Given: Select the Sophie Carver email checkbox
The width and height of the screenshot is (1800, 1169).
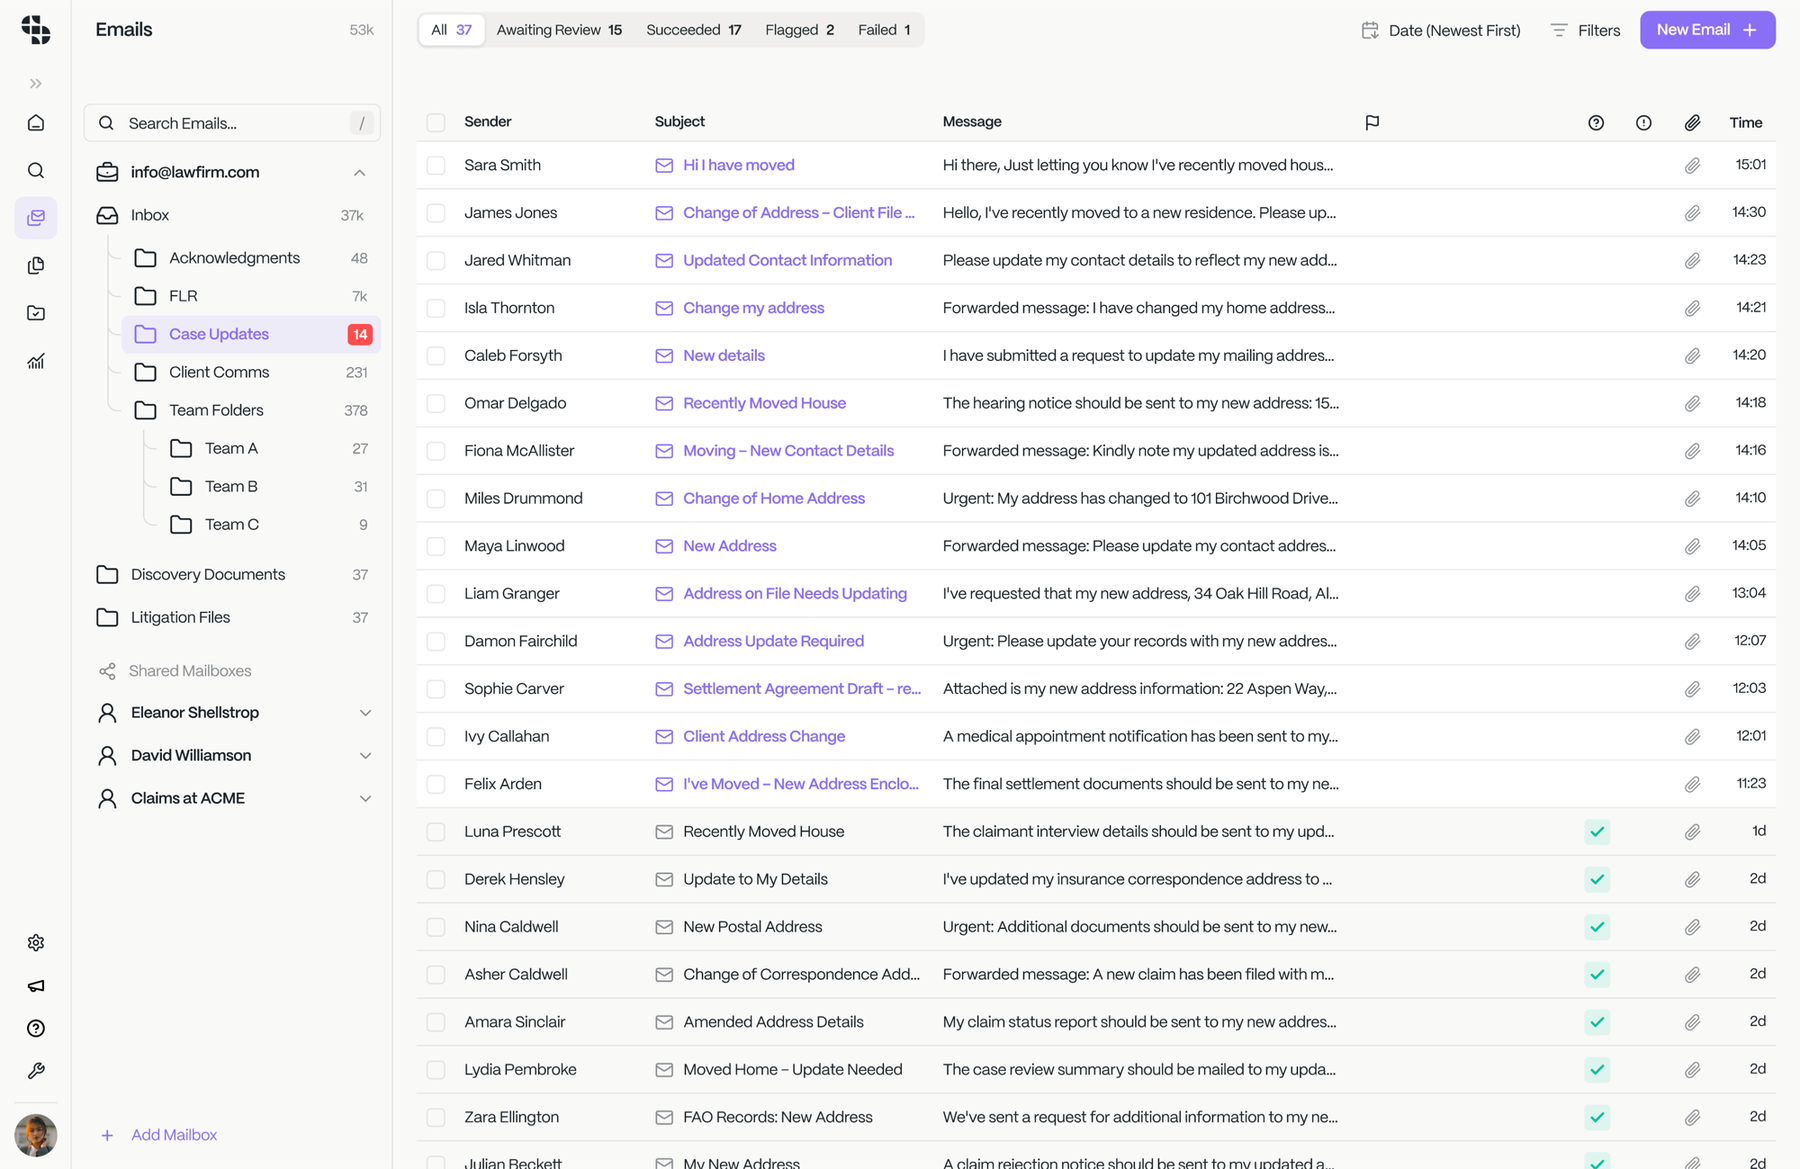Looking at the screenshot, I should point(436,689).
